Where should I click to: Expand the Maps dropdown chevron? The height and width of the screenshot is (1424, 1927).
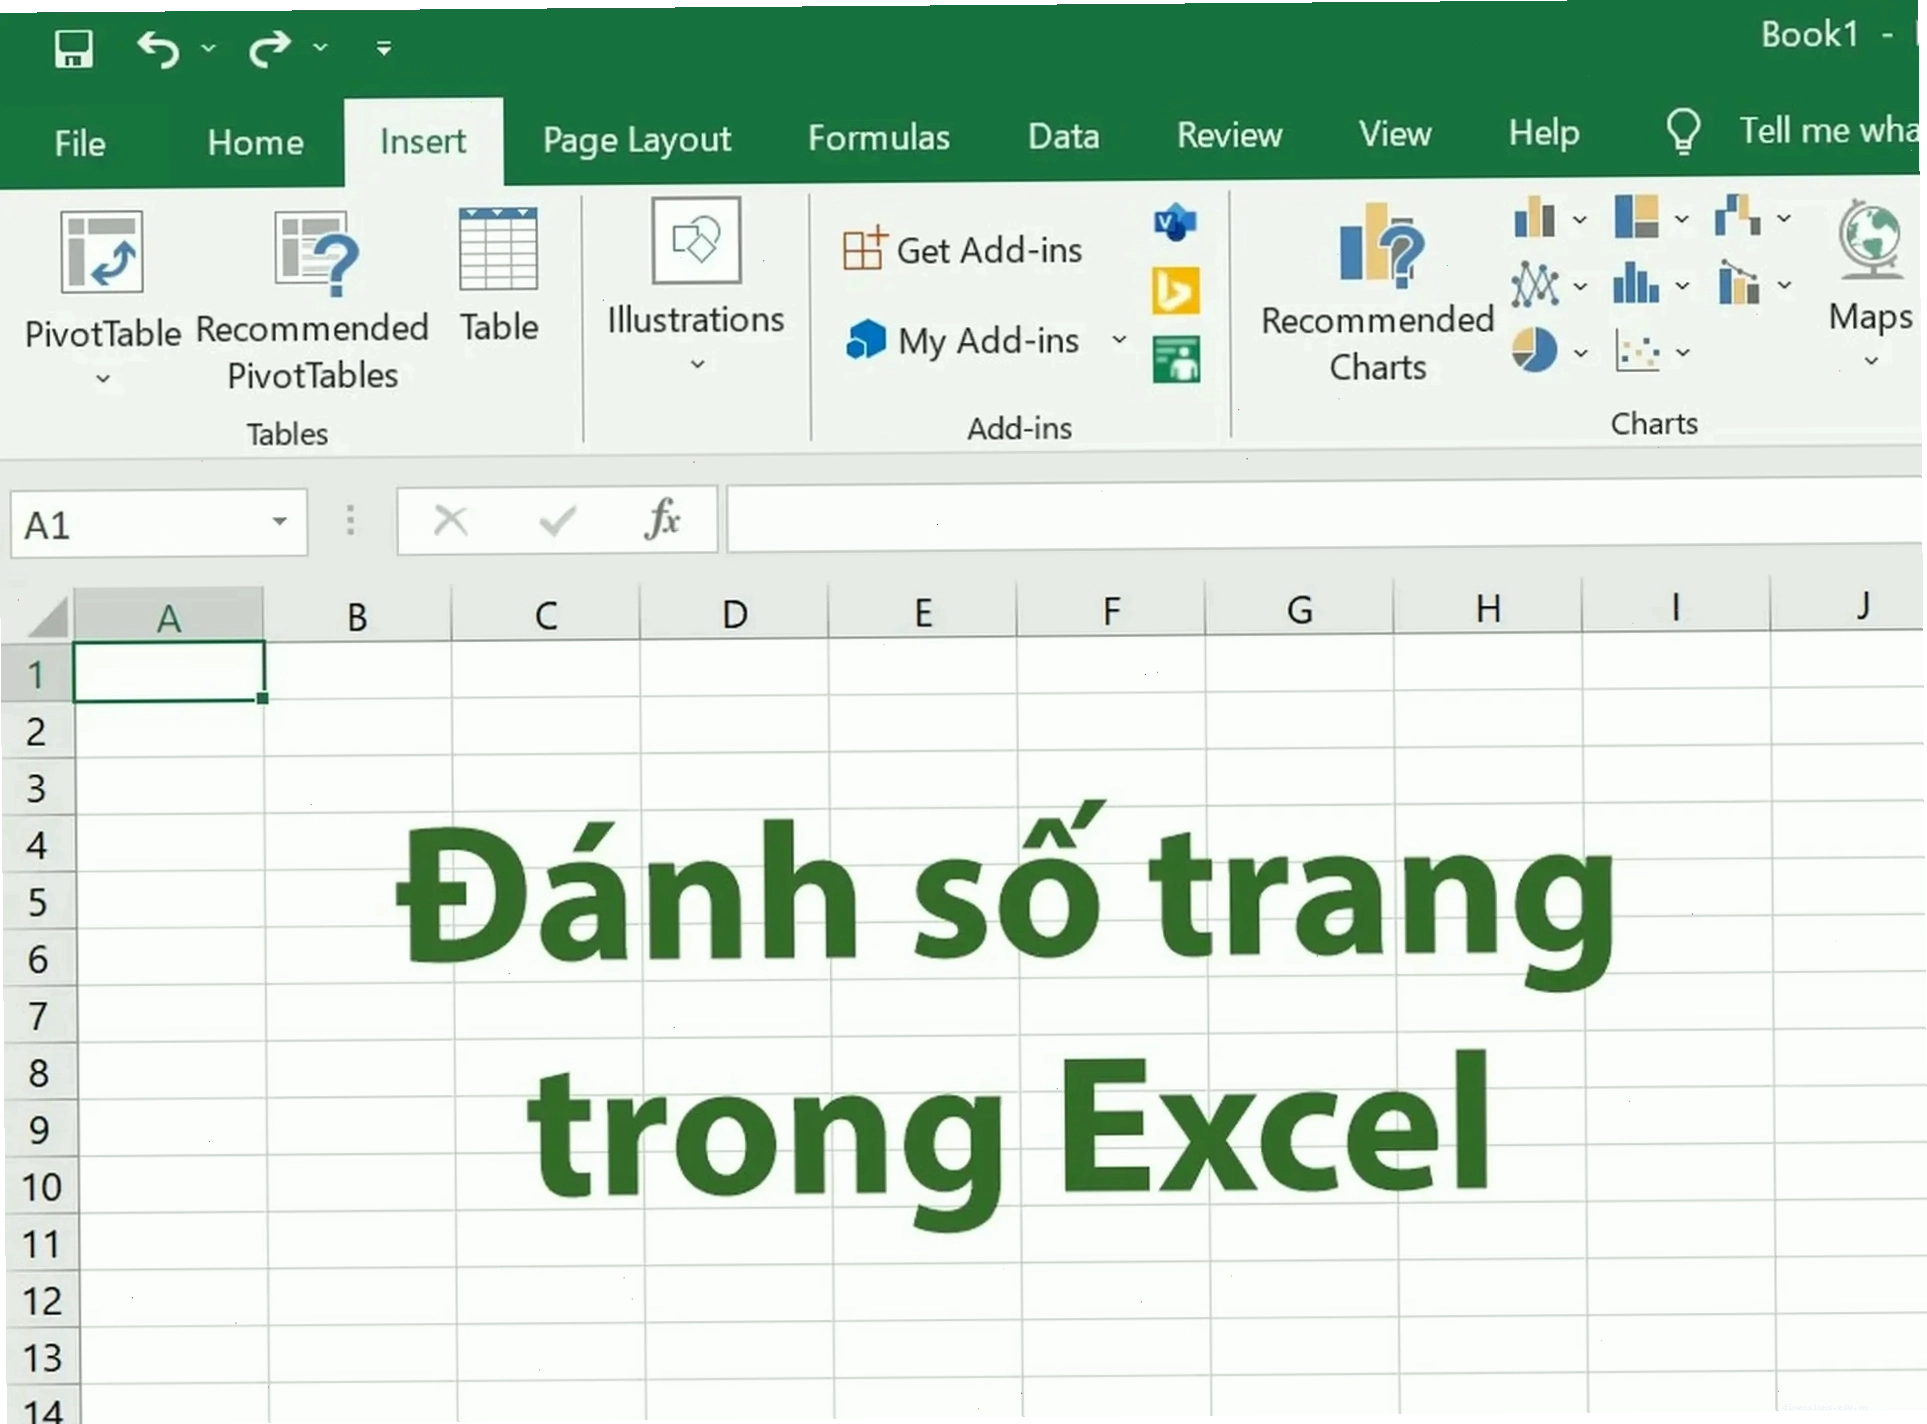pyautogui.click(x=1871, y=361)
